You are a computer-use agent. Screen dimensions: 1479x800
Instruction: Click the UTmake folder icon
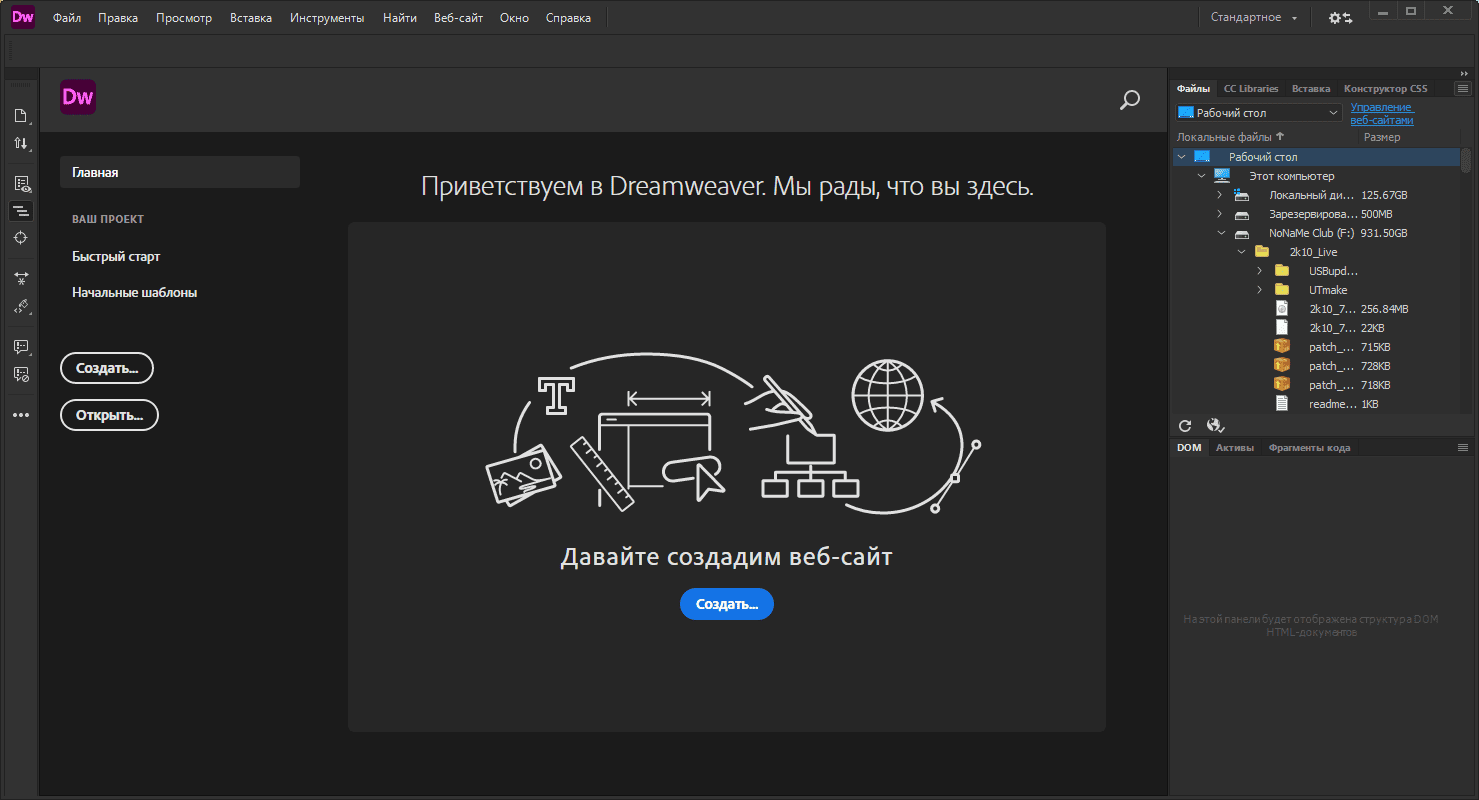pyautogui.click(x=1282, y=289)
